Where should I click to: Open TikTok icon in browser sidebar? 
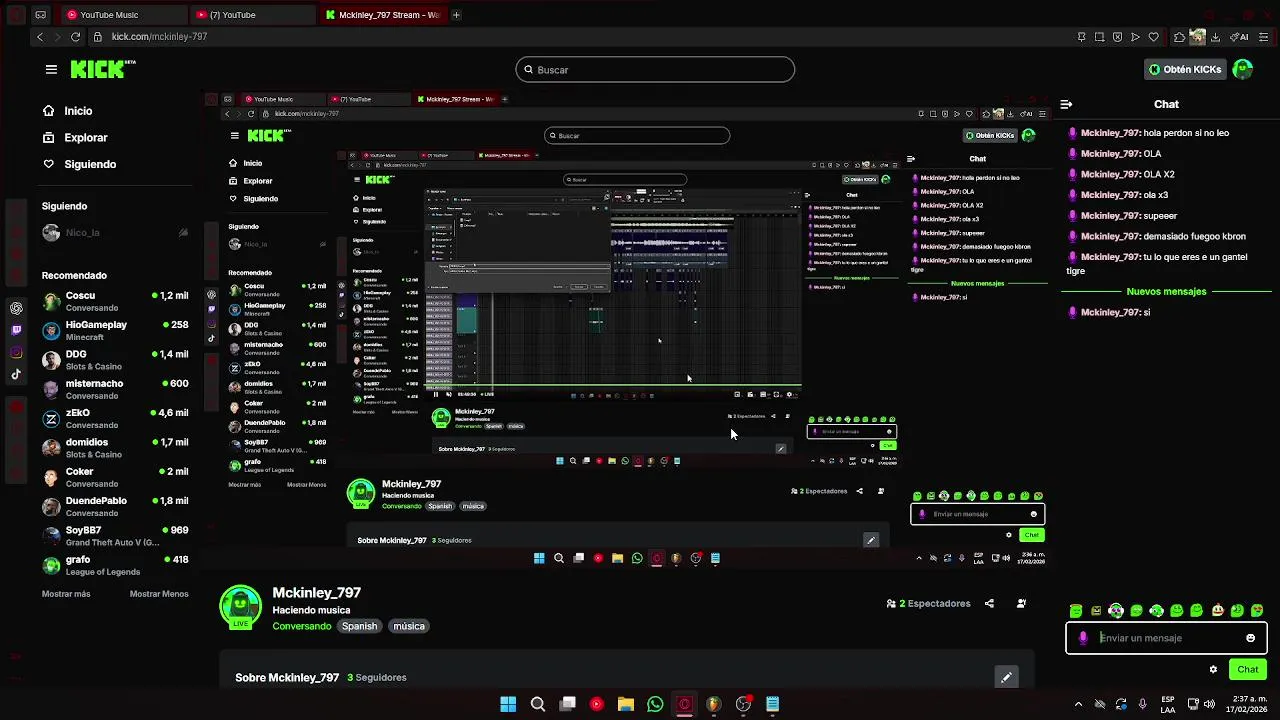(16, 374)
